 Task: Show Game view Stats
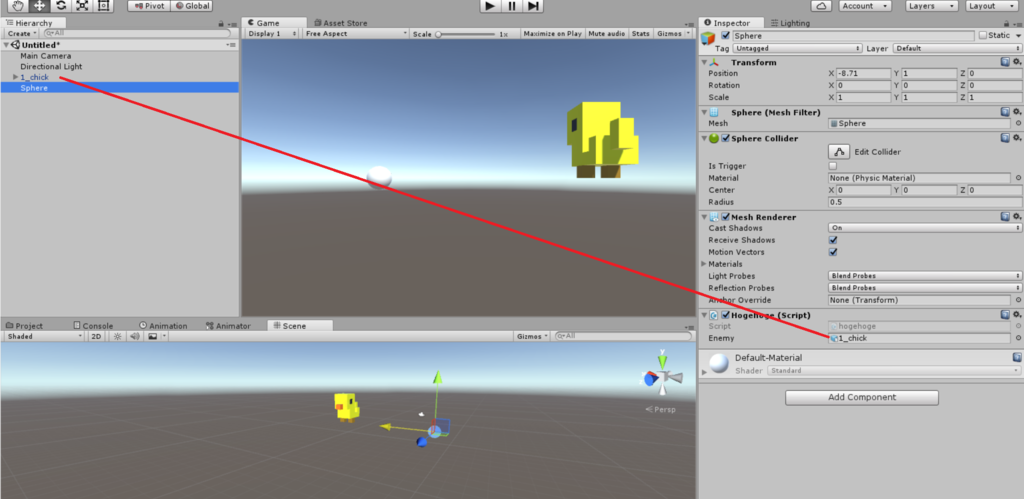click(x=640, y=33)
